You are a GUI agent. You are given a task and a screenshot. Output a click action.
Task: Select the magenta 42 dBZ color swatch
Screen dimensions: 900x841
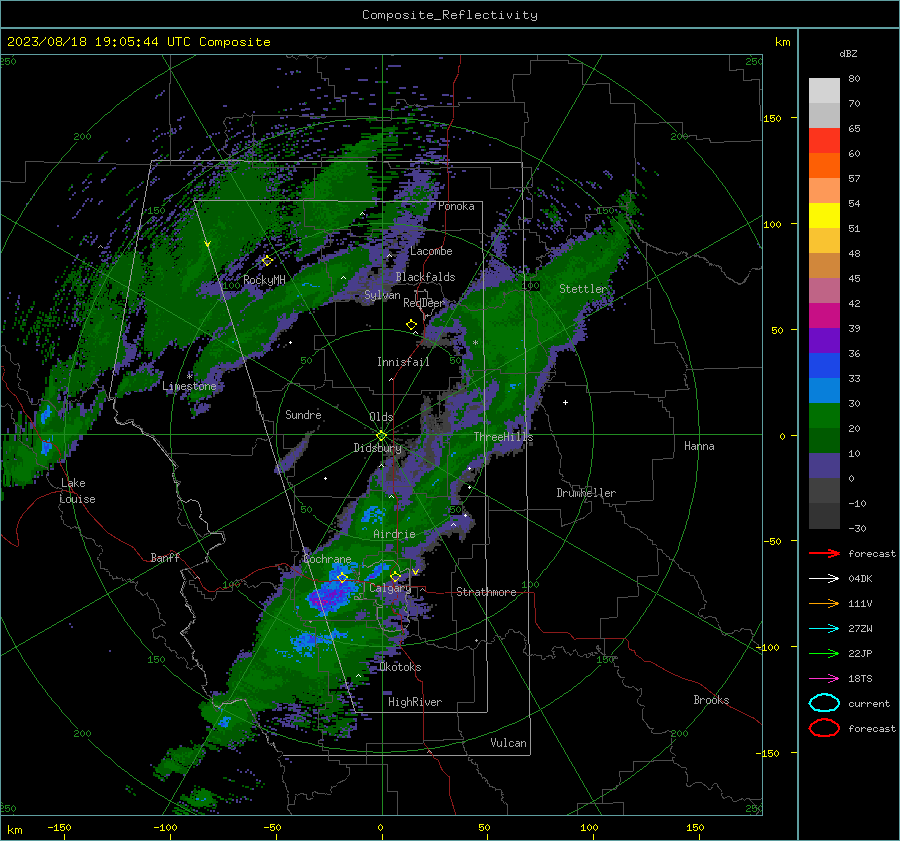coord(824,316)
